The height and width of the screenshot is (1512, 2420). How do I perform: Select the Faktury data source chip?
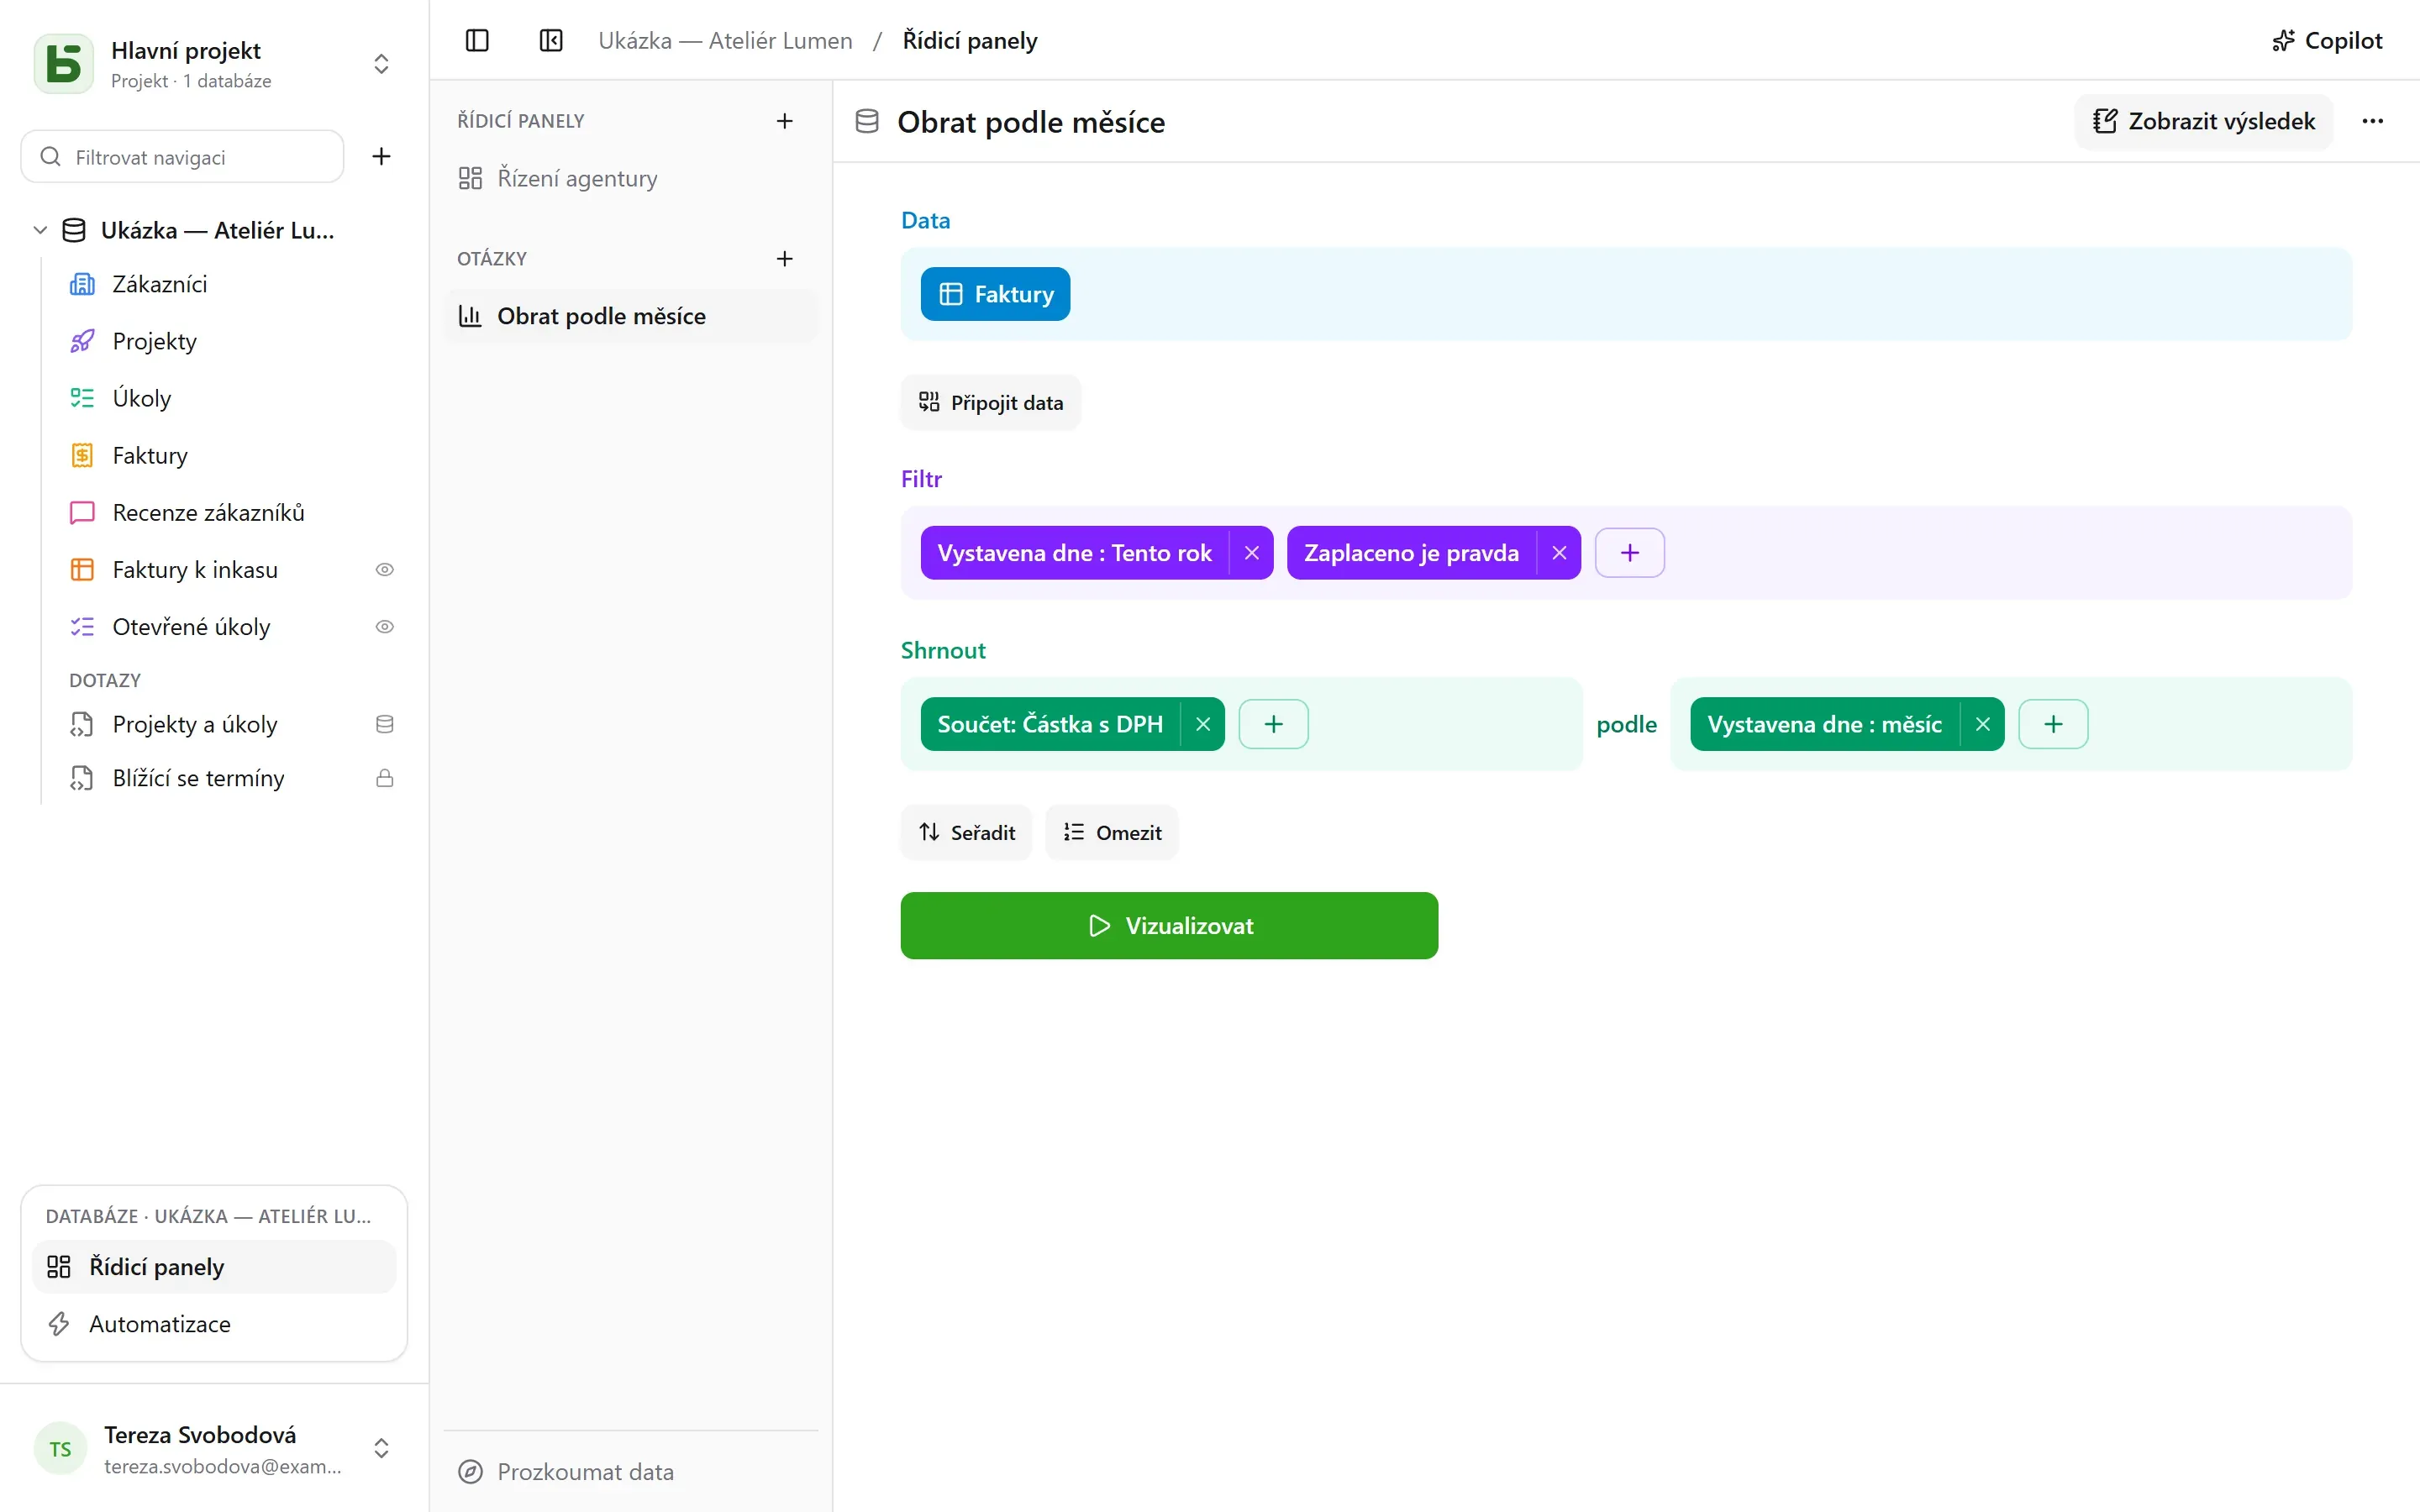coord(995,294)
